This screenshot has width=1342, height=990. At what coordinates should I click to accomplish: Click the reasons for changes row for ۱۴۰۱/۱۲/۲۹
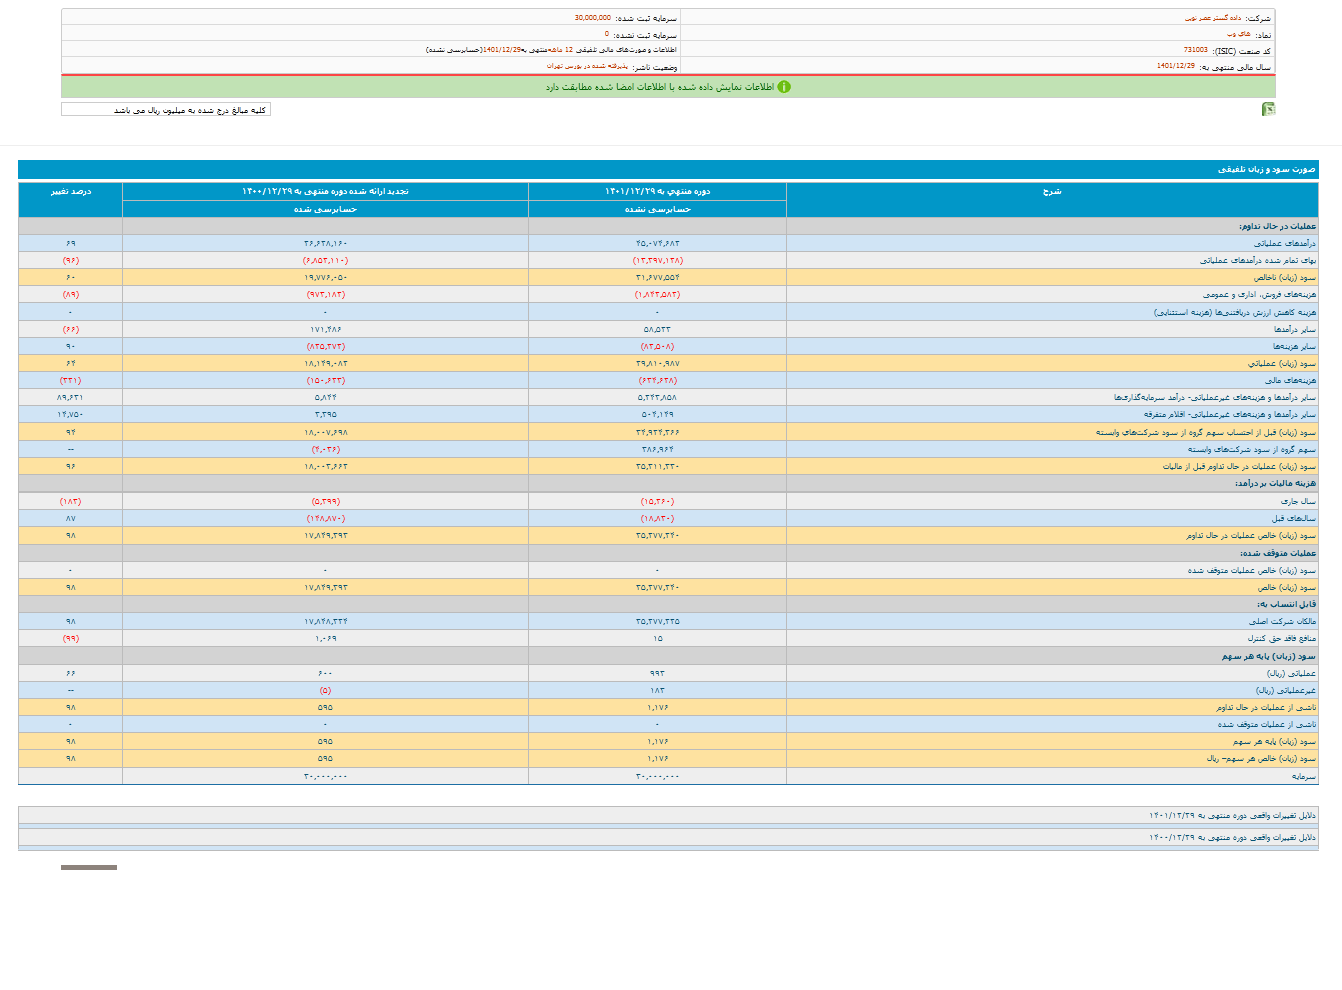point(1232,815)
